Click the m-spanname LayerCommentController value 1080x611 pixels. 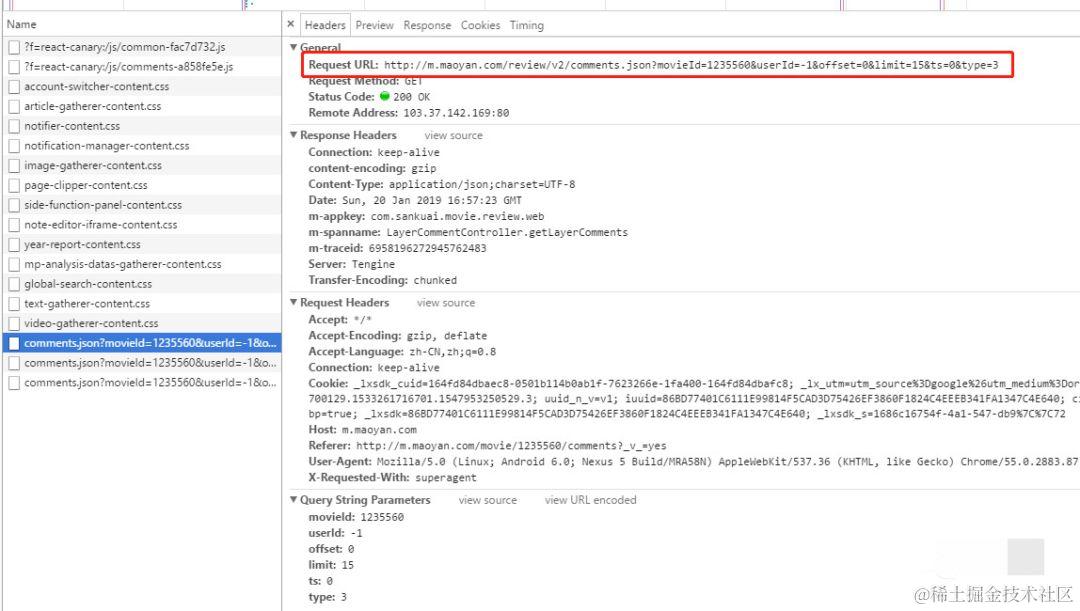coord(507,233)
